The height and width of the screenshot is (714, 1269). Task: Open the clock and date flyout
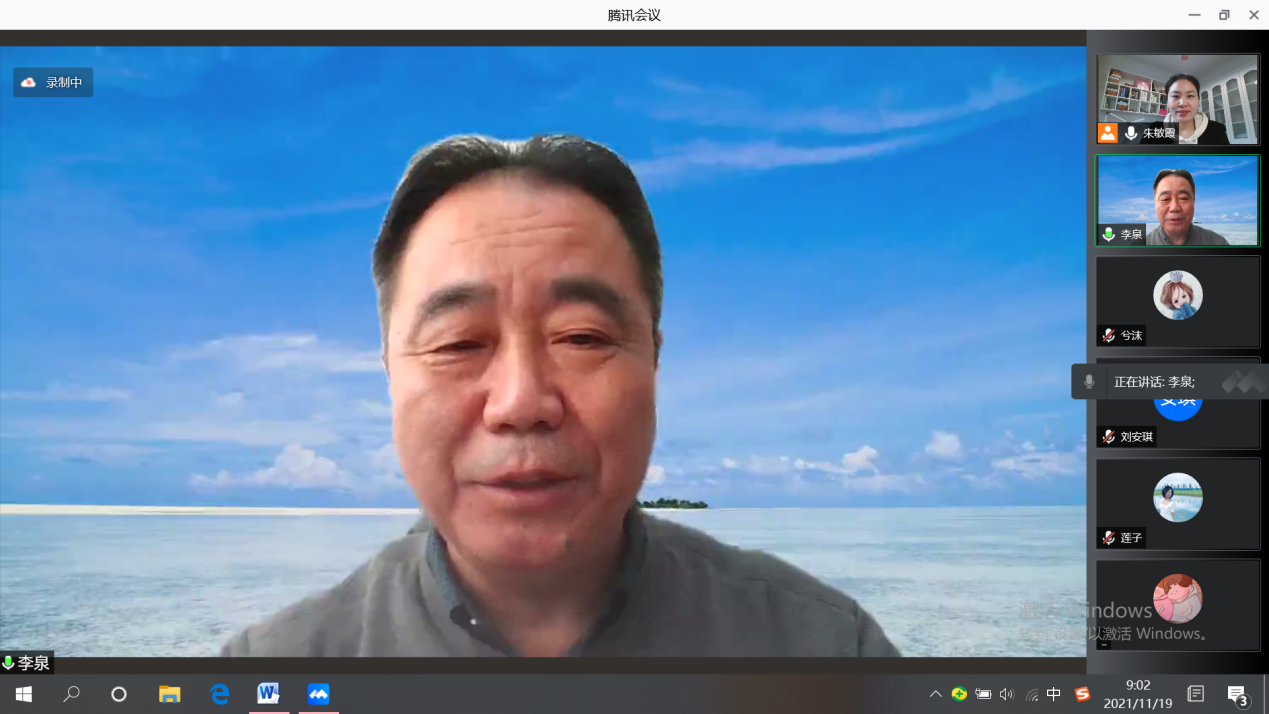(x=1138, y=694)
